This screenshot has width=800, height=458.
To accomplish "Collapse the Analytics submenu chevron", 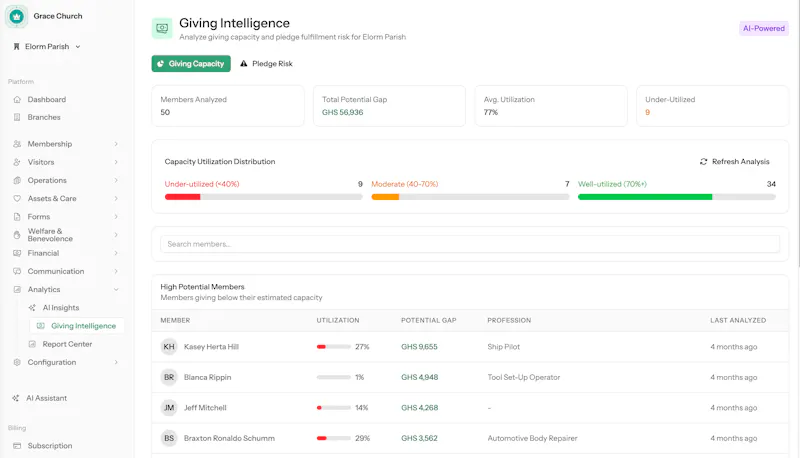I will tap(116, 289).
